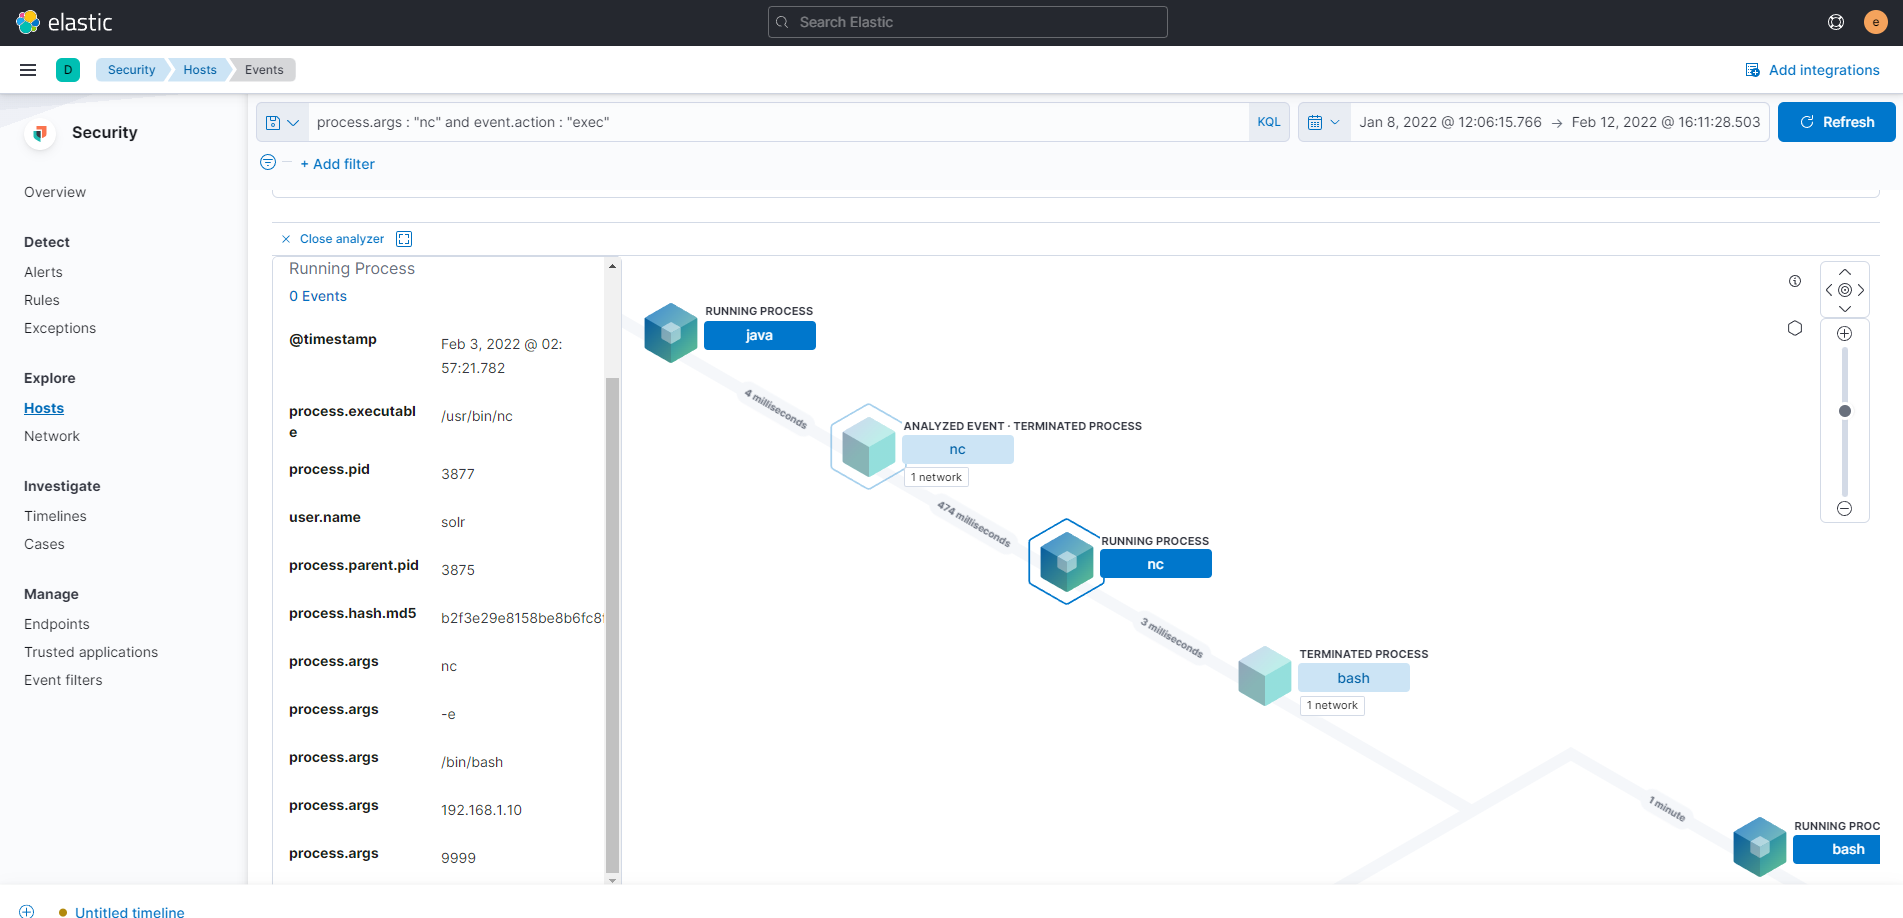
Task: Click the analyzer zoom slider handle
Action: 1845,411
